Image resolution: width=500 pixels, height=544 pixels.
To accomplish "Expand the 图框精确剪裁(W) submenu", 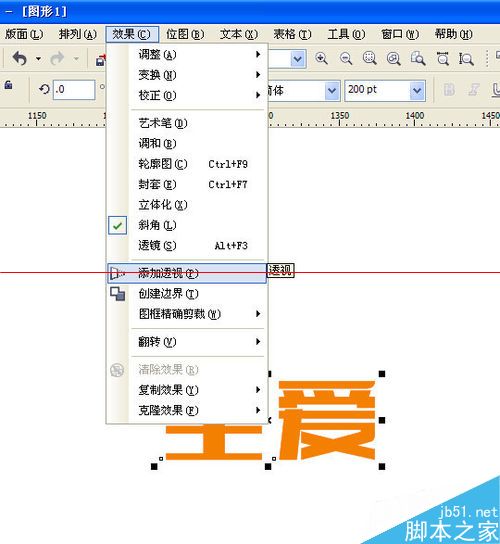I will tap(187, 314).
